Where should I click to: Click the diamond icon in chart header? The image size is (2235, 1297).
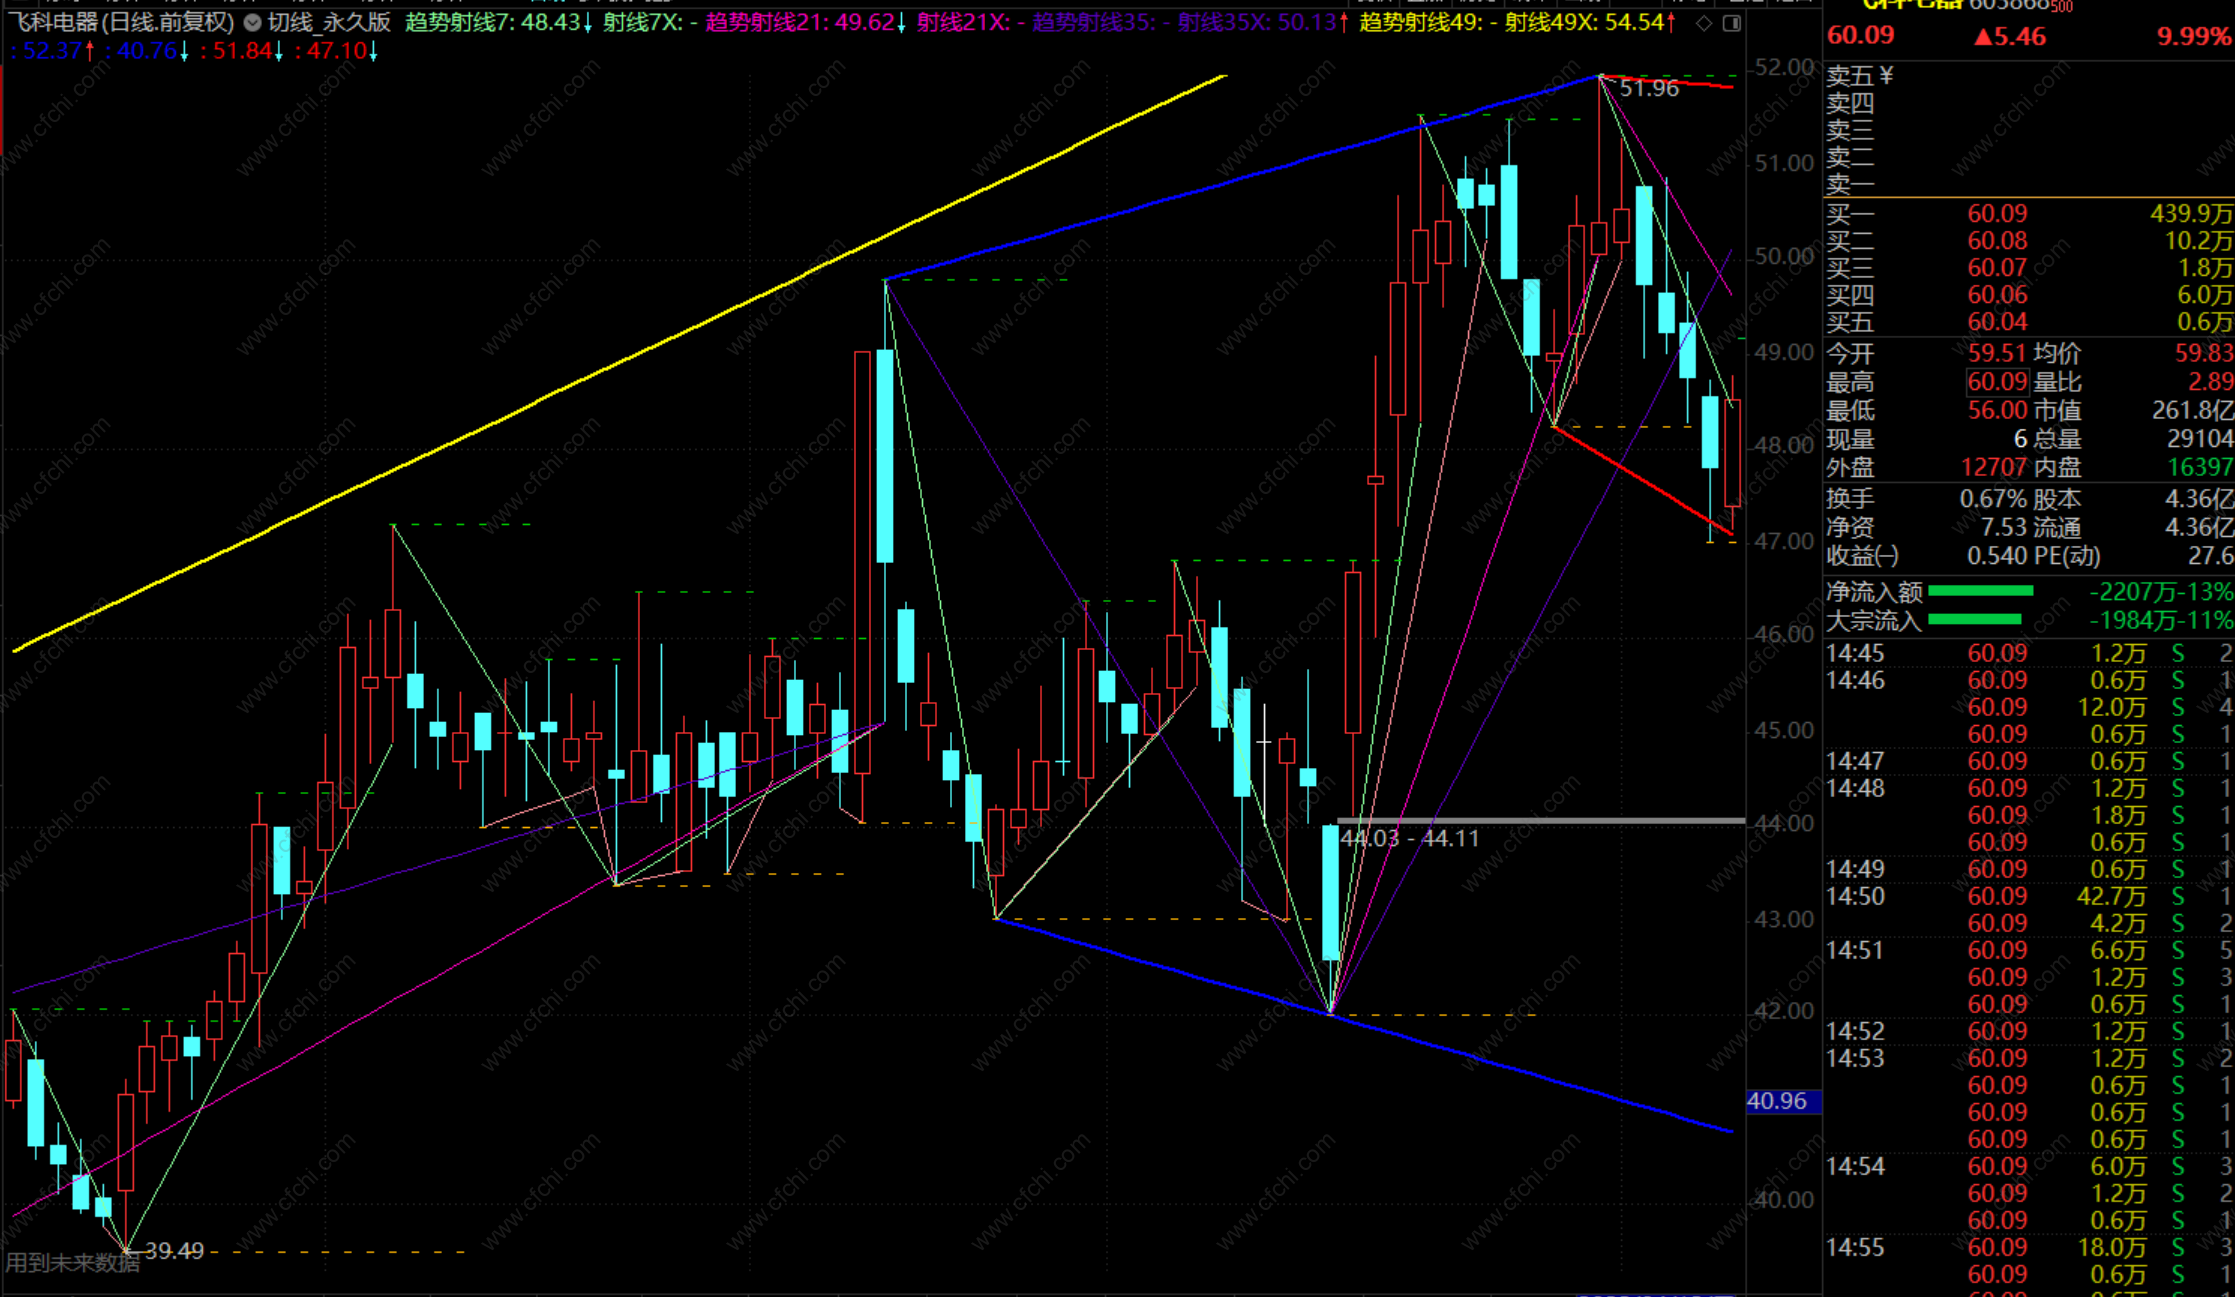pyautogui.click(x=1704, y=22)
